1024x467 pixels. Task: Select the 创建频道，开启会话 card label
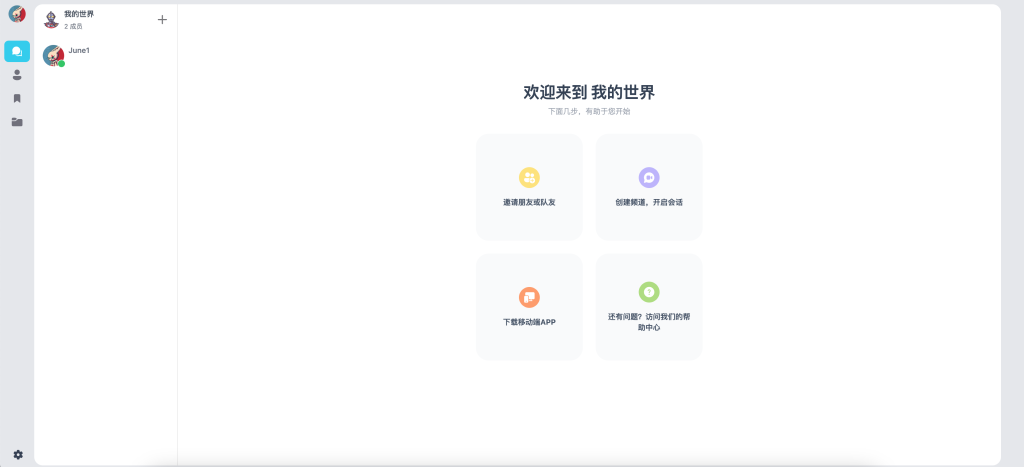coord(649,202)
